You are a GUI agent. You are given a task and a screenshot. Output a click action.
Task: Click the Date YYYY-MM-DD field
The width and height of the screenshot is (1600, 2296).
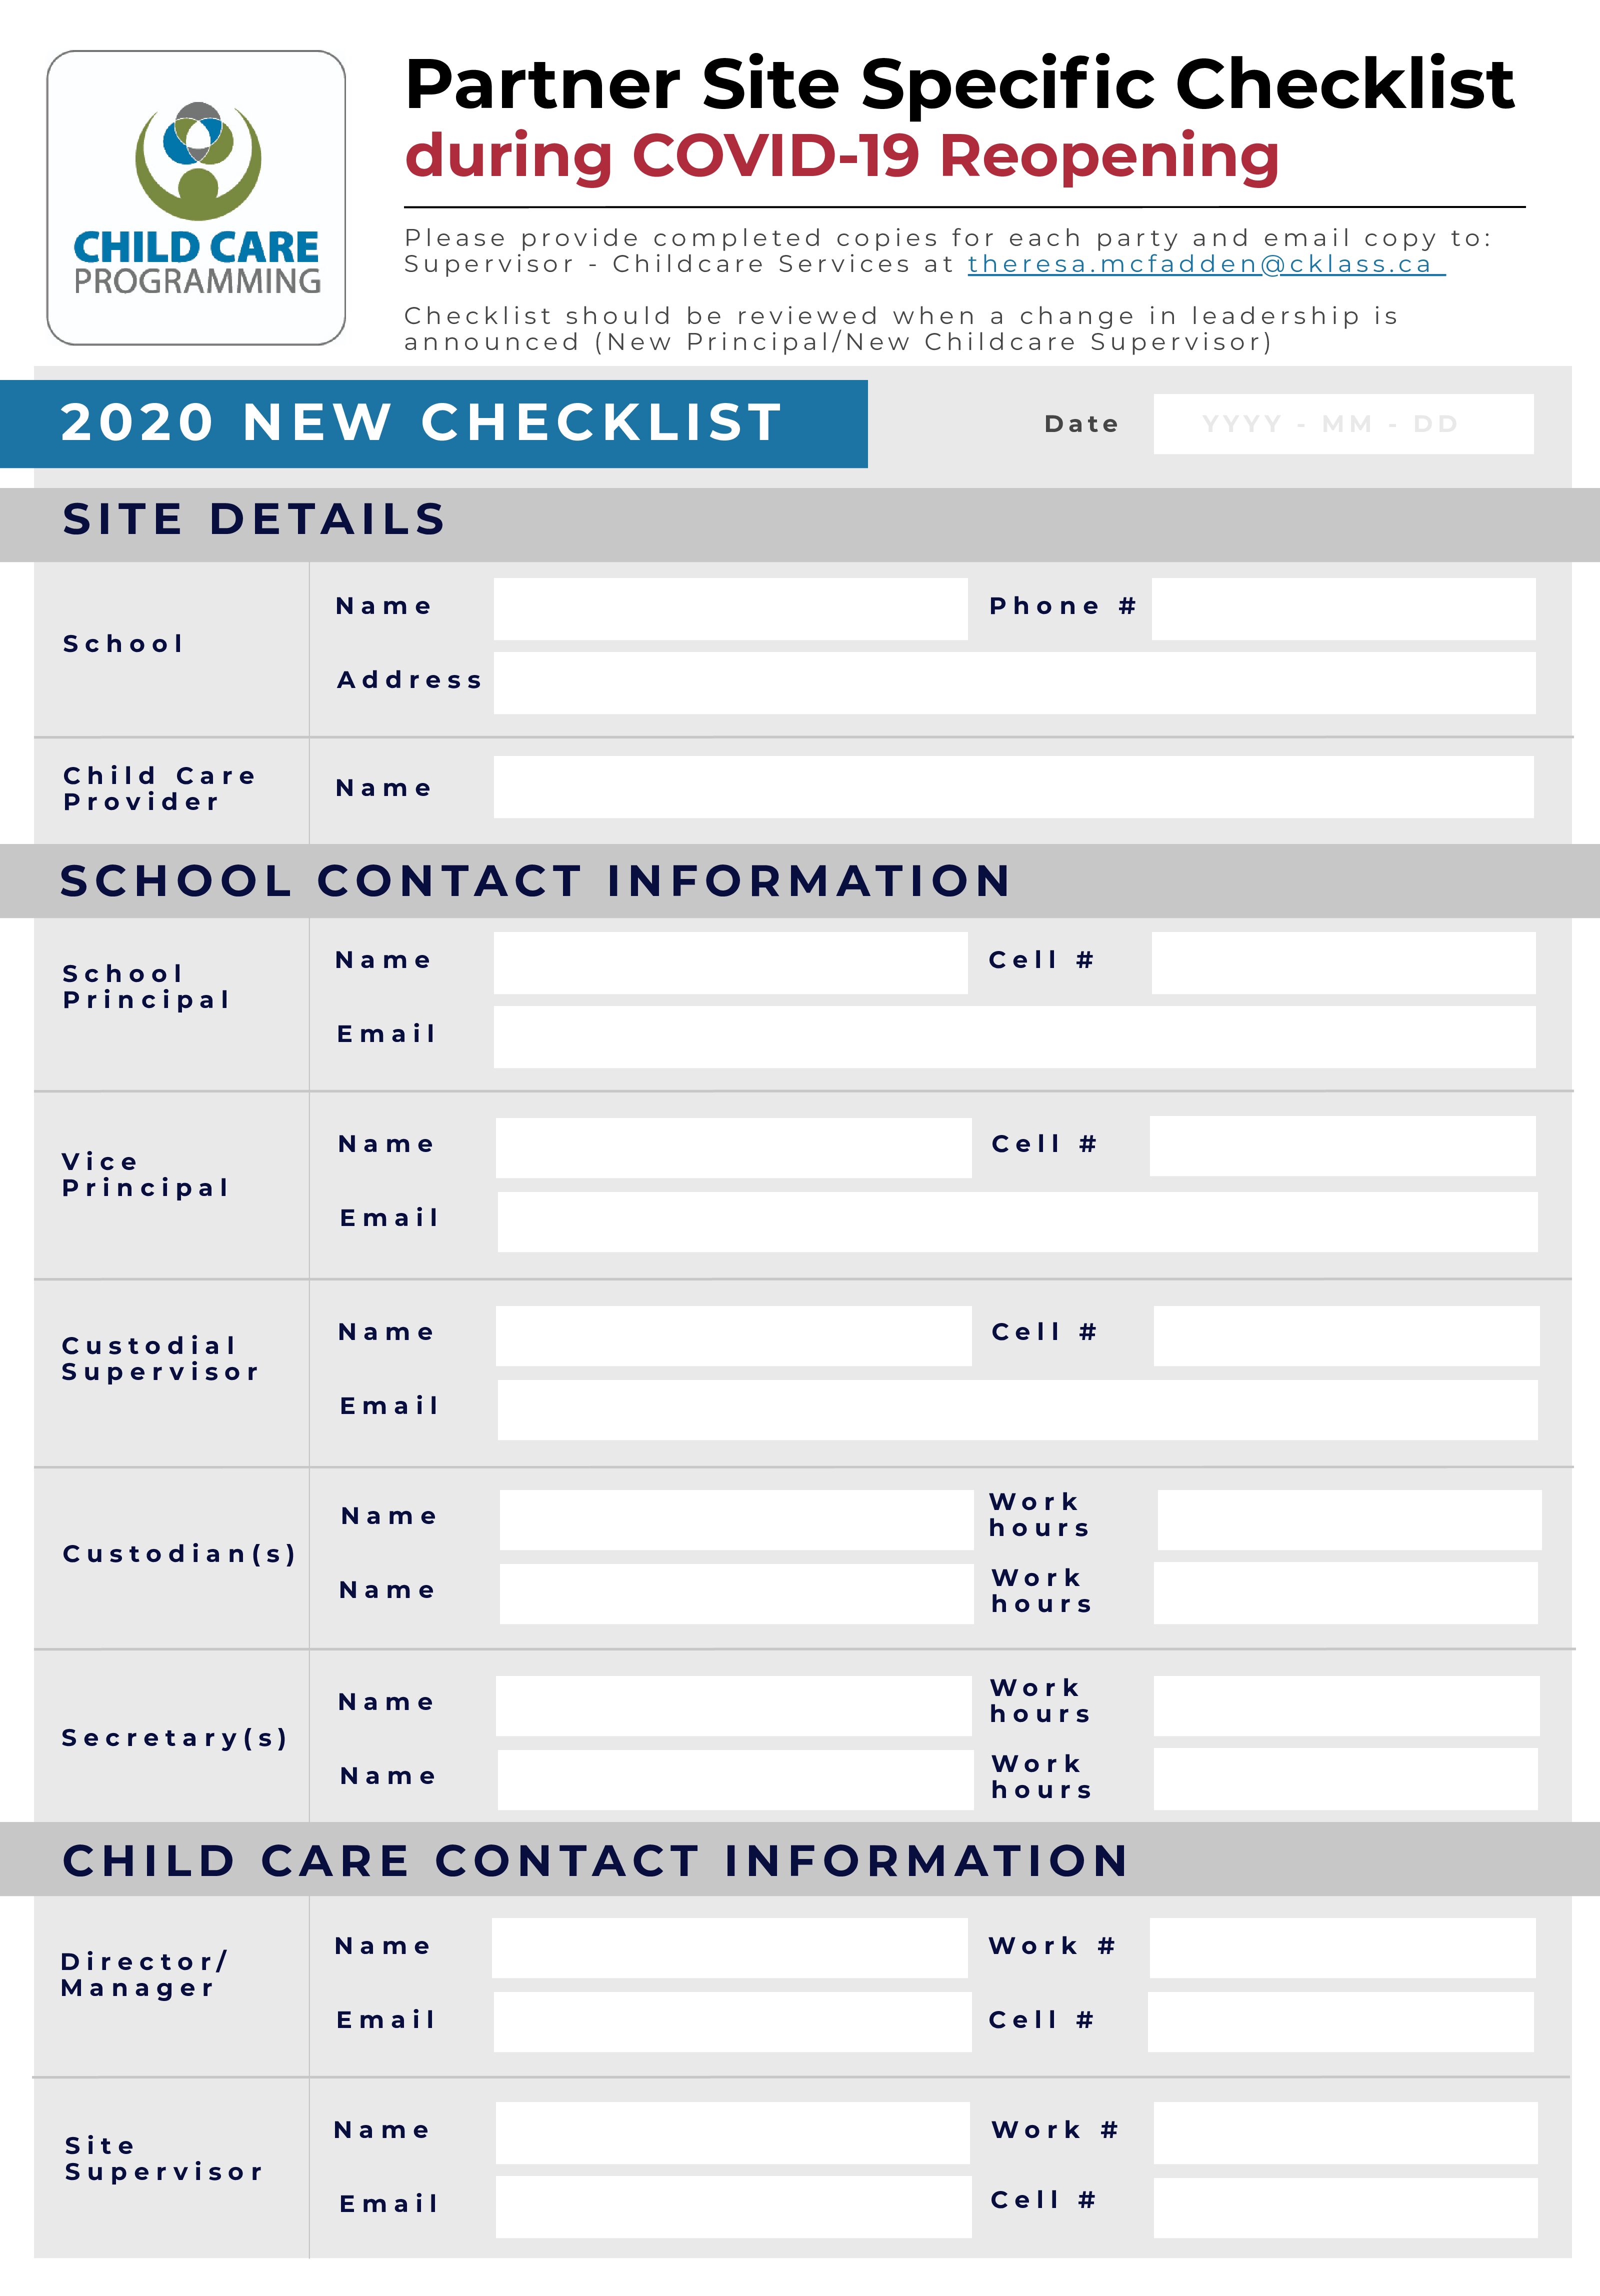pos(1343,424)
